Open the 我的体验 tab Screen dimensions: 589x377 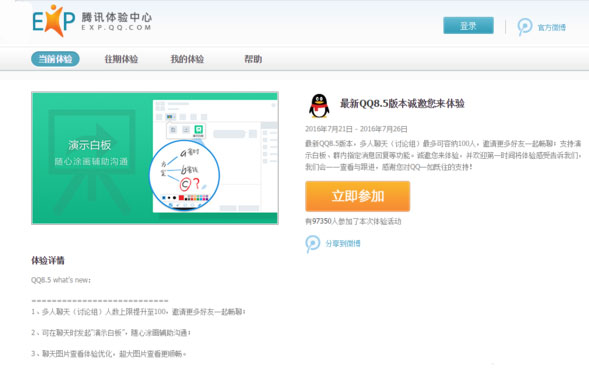tap(187, 59)
